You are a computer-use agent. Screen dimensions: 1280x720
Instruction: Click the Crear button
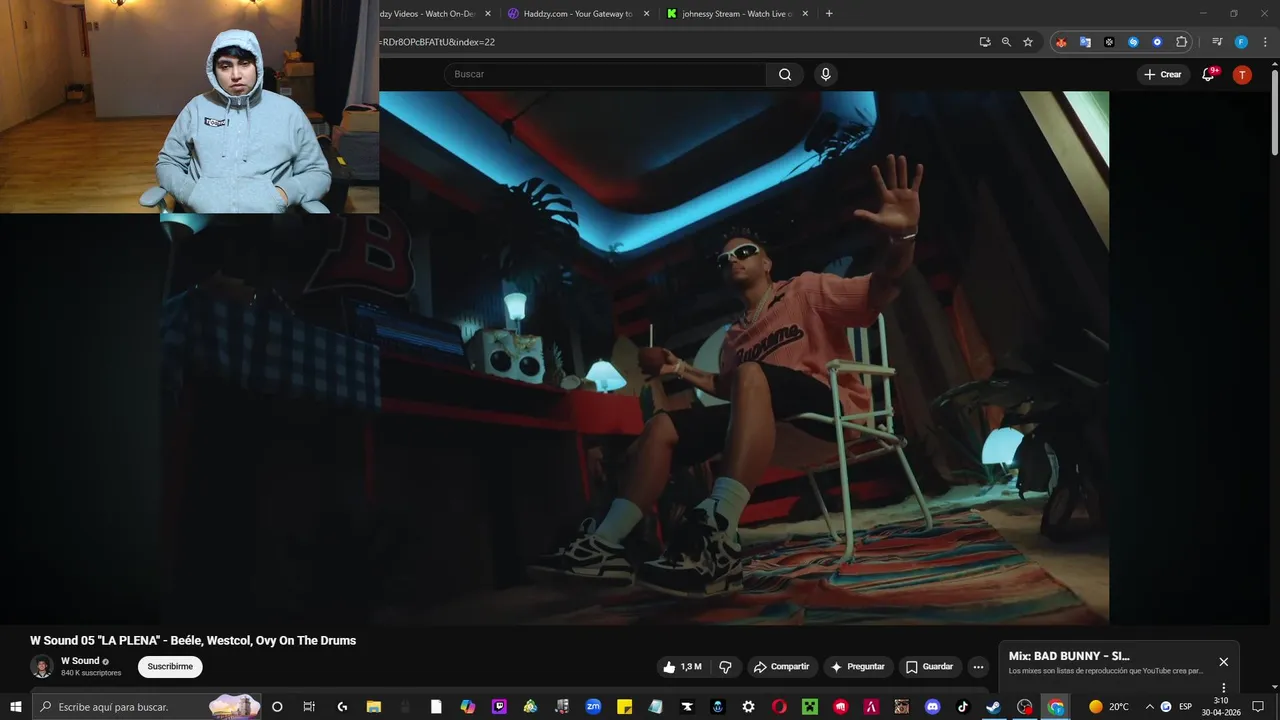(x=1163, y=74)
